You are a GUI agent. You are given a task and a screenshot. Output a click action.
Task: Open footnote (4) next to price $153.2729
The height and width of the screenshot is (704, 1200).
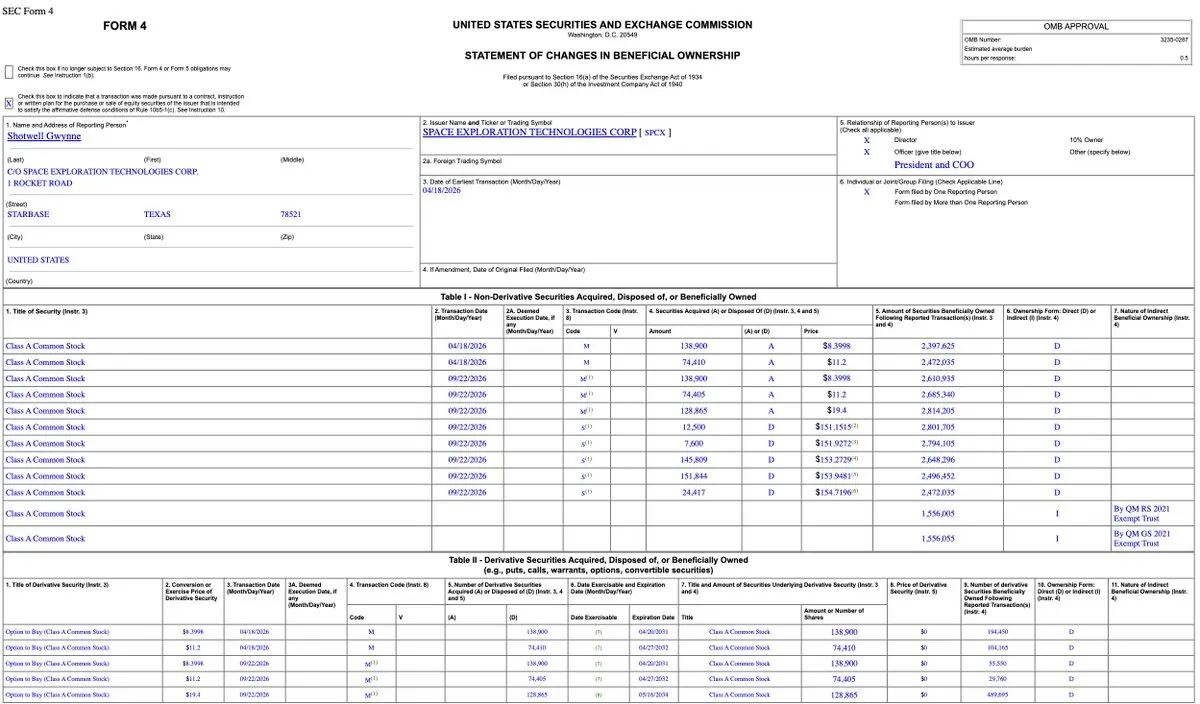click(856, 457)
